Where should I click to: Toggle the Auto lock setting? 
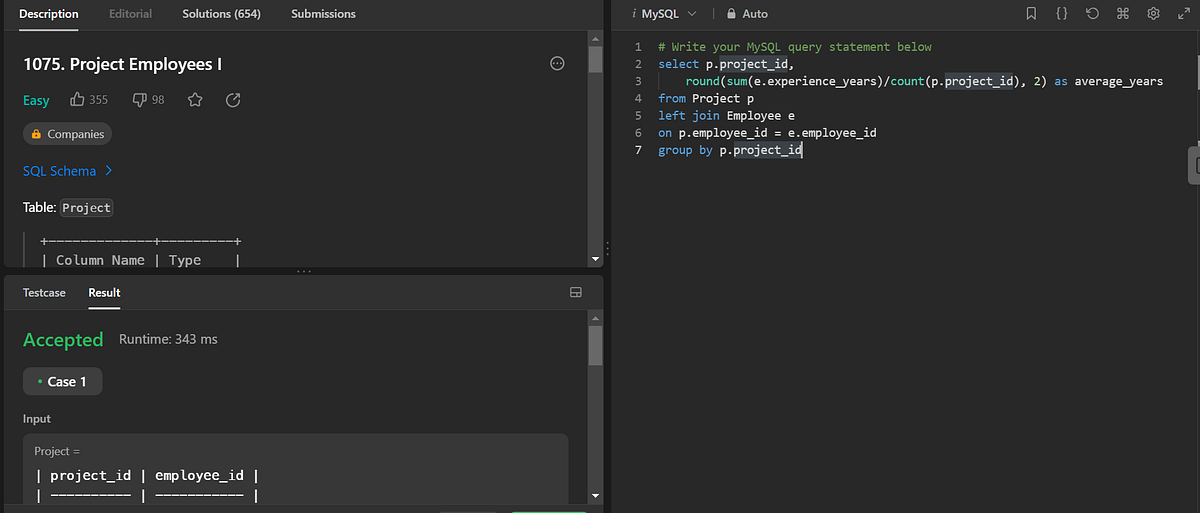(x=747, y=14)
